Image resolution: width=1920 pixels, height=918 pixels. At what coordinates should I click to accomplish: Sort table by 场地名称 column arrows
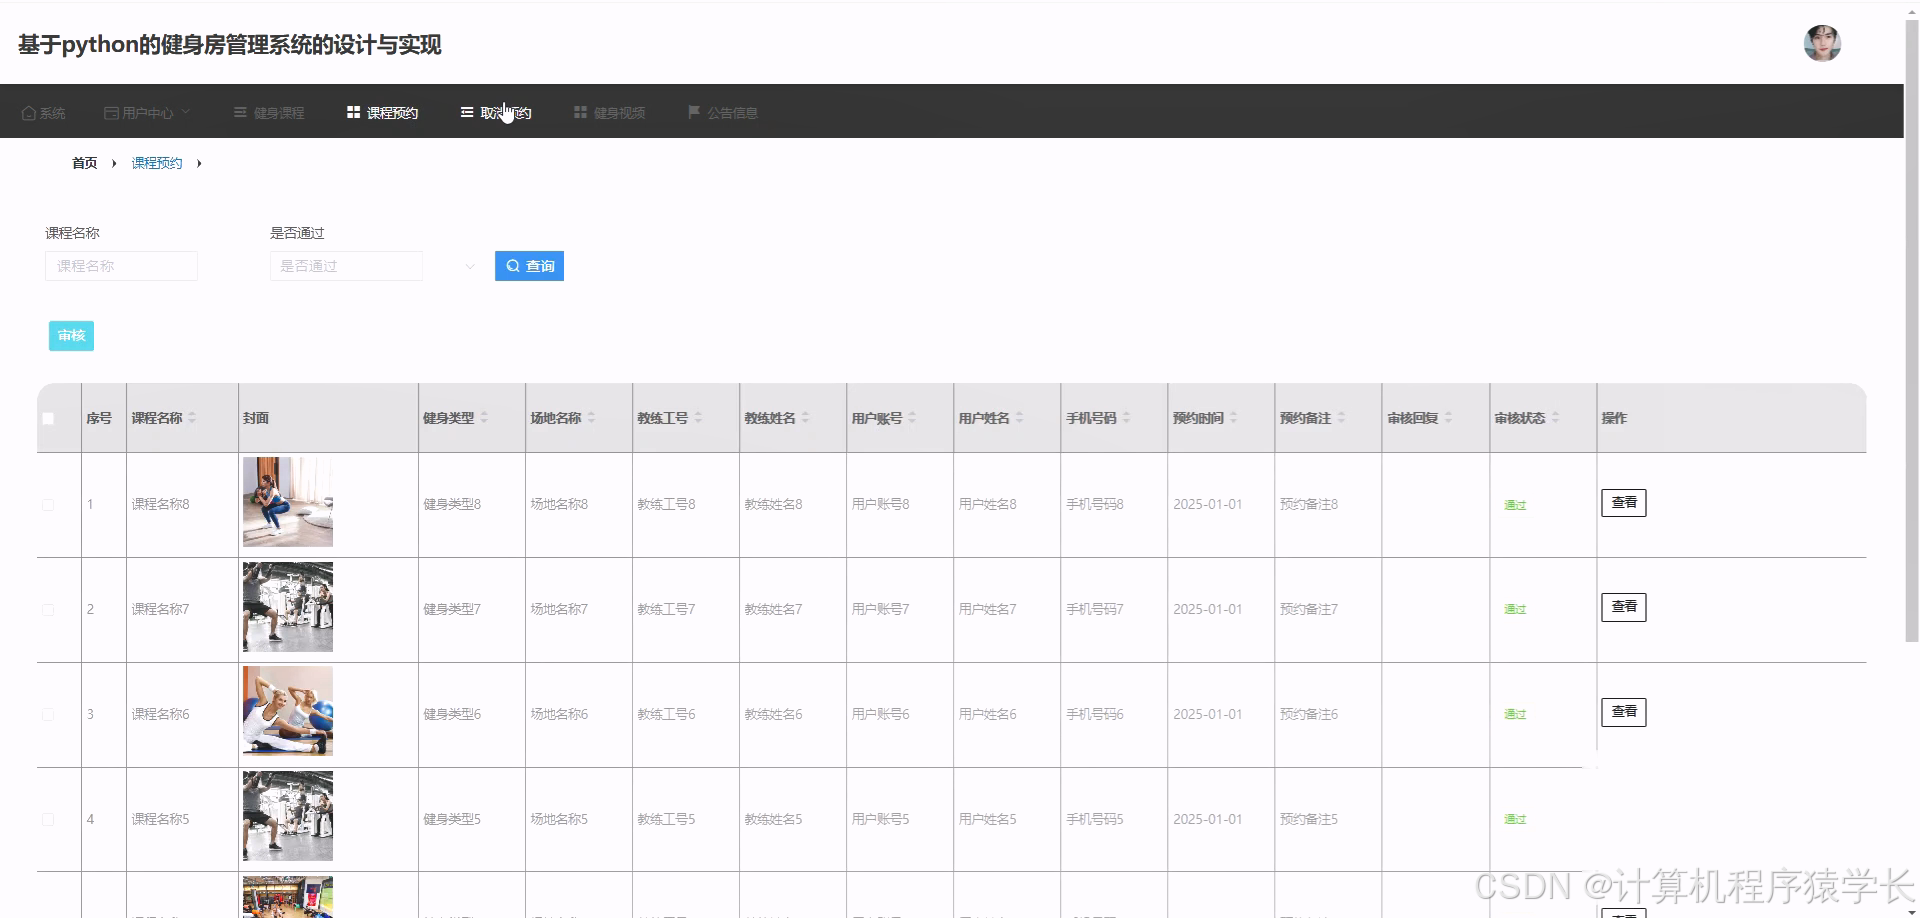pos(591,418)
